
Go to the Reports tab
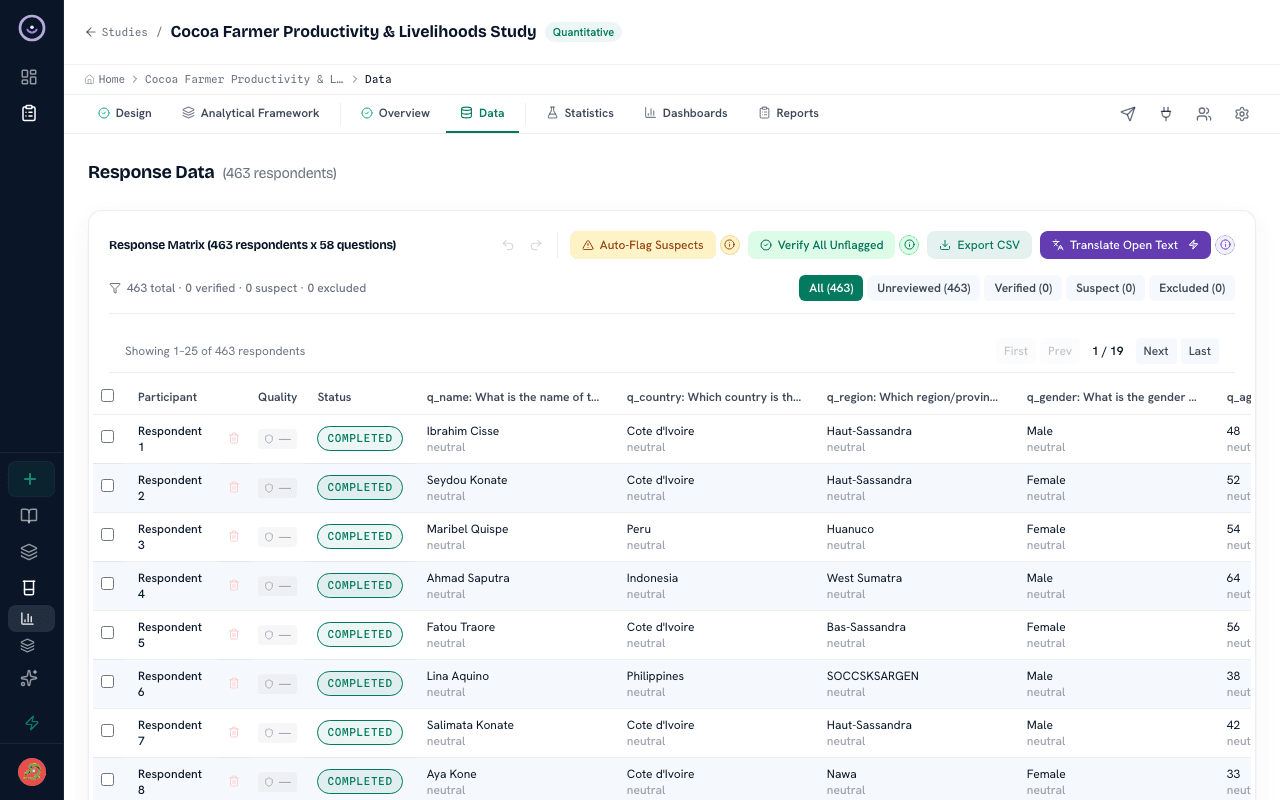tap(788, 113)
